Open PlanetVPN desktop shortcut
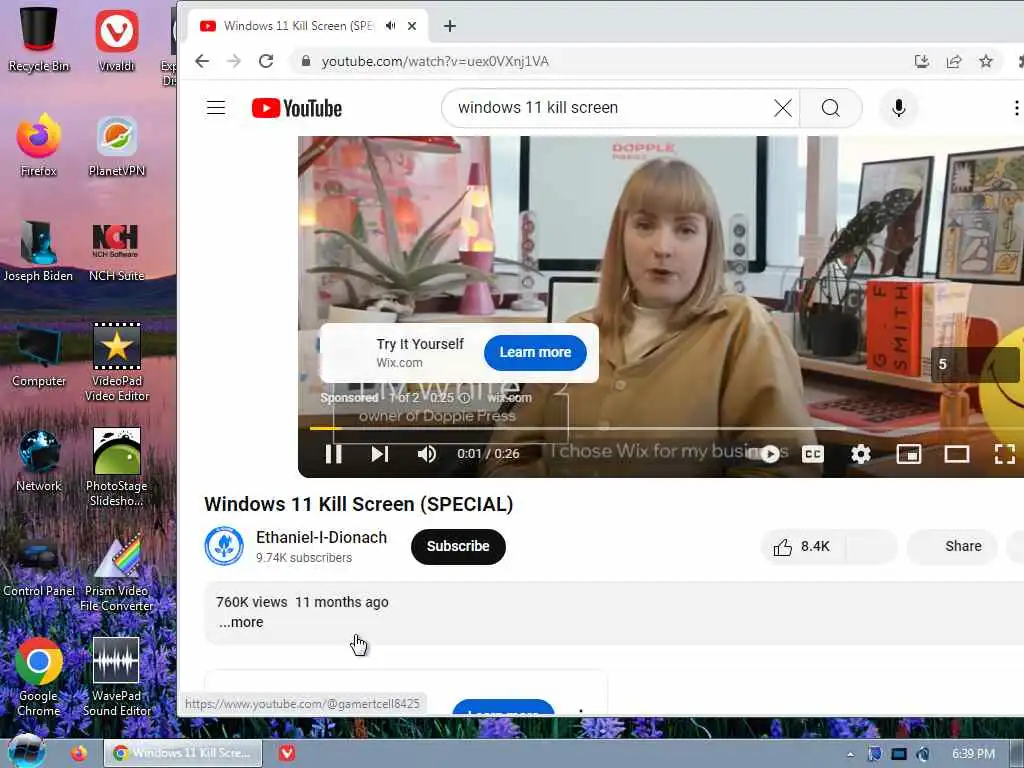 pyautogui.click(x=116, y=145)
